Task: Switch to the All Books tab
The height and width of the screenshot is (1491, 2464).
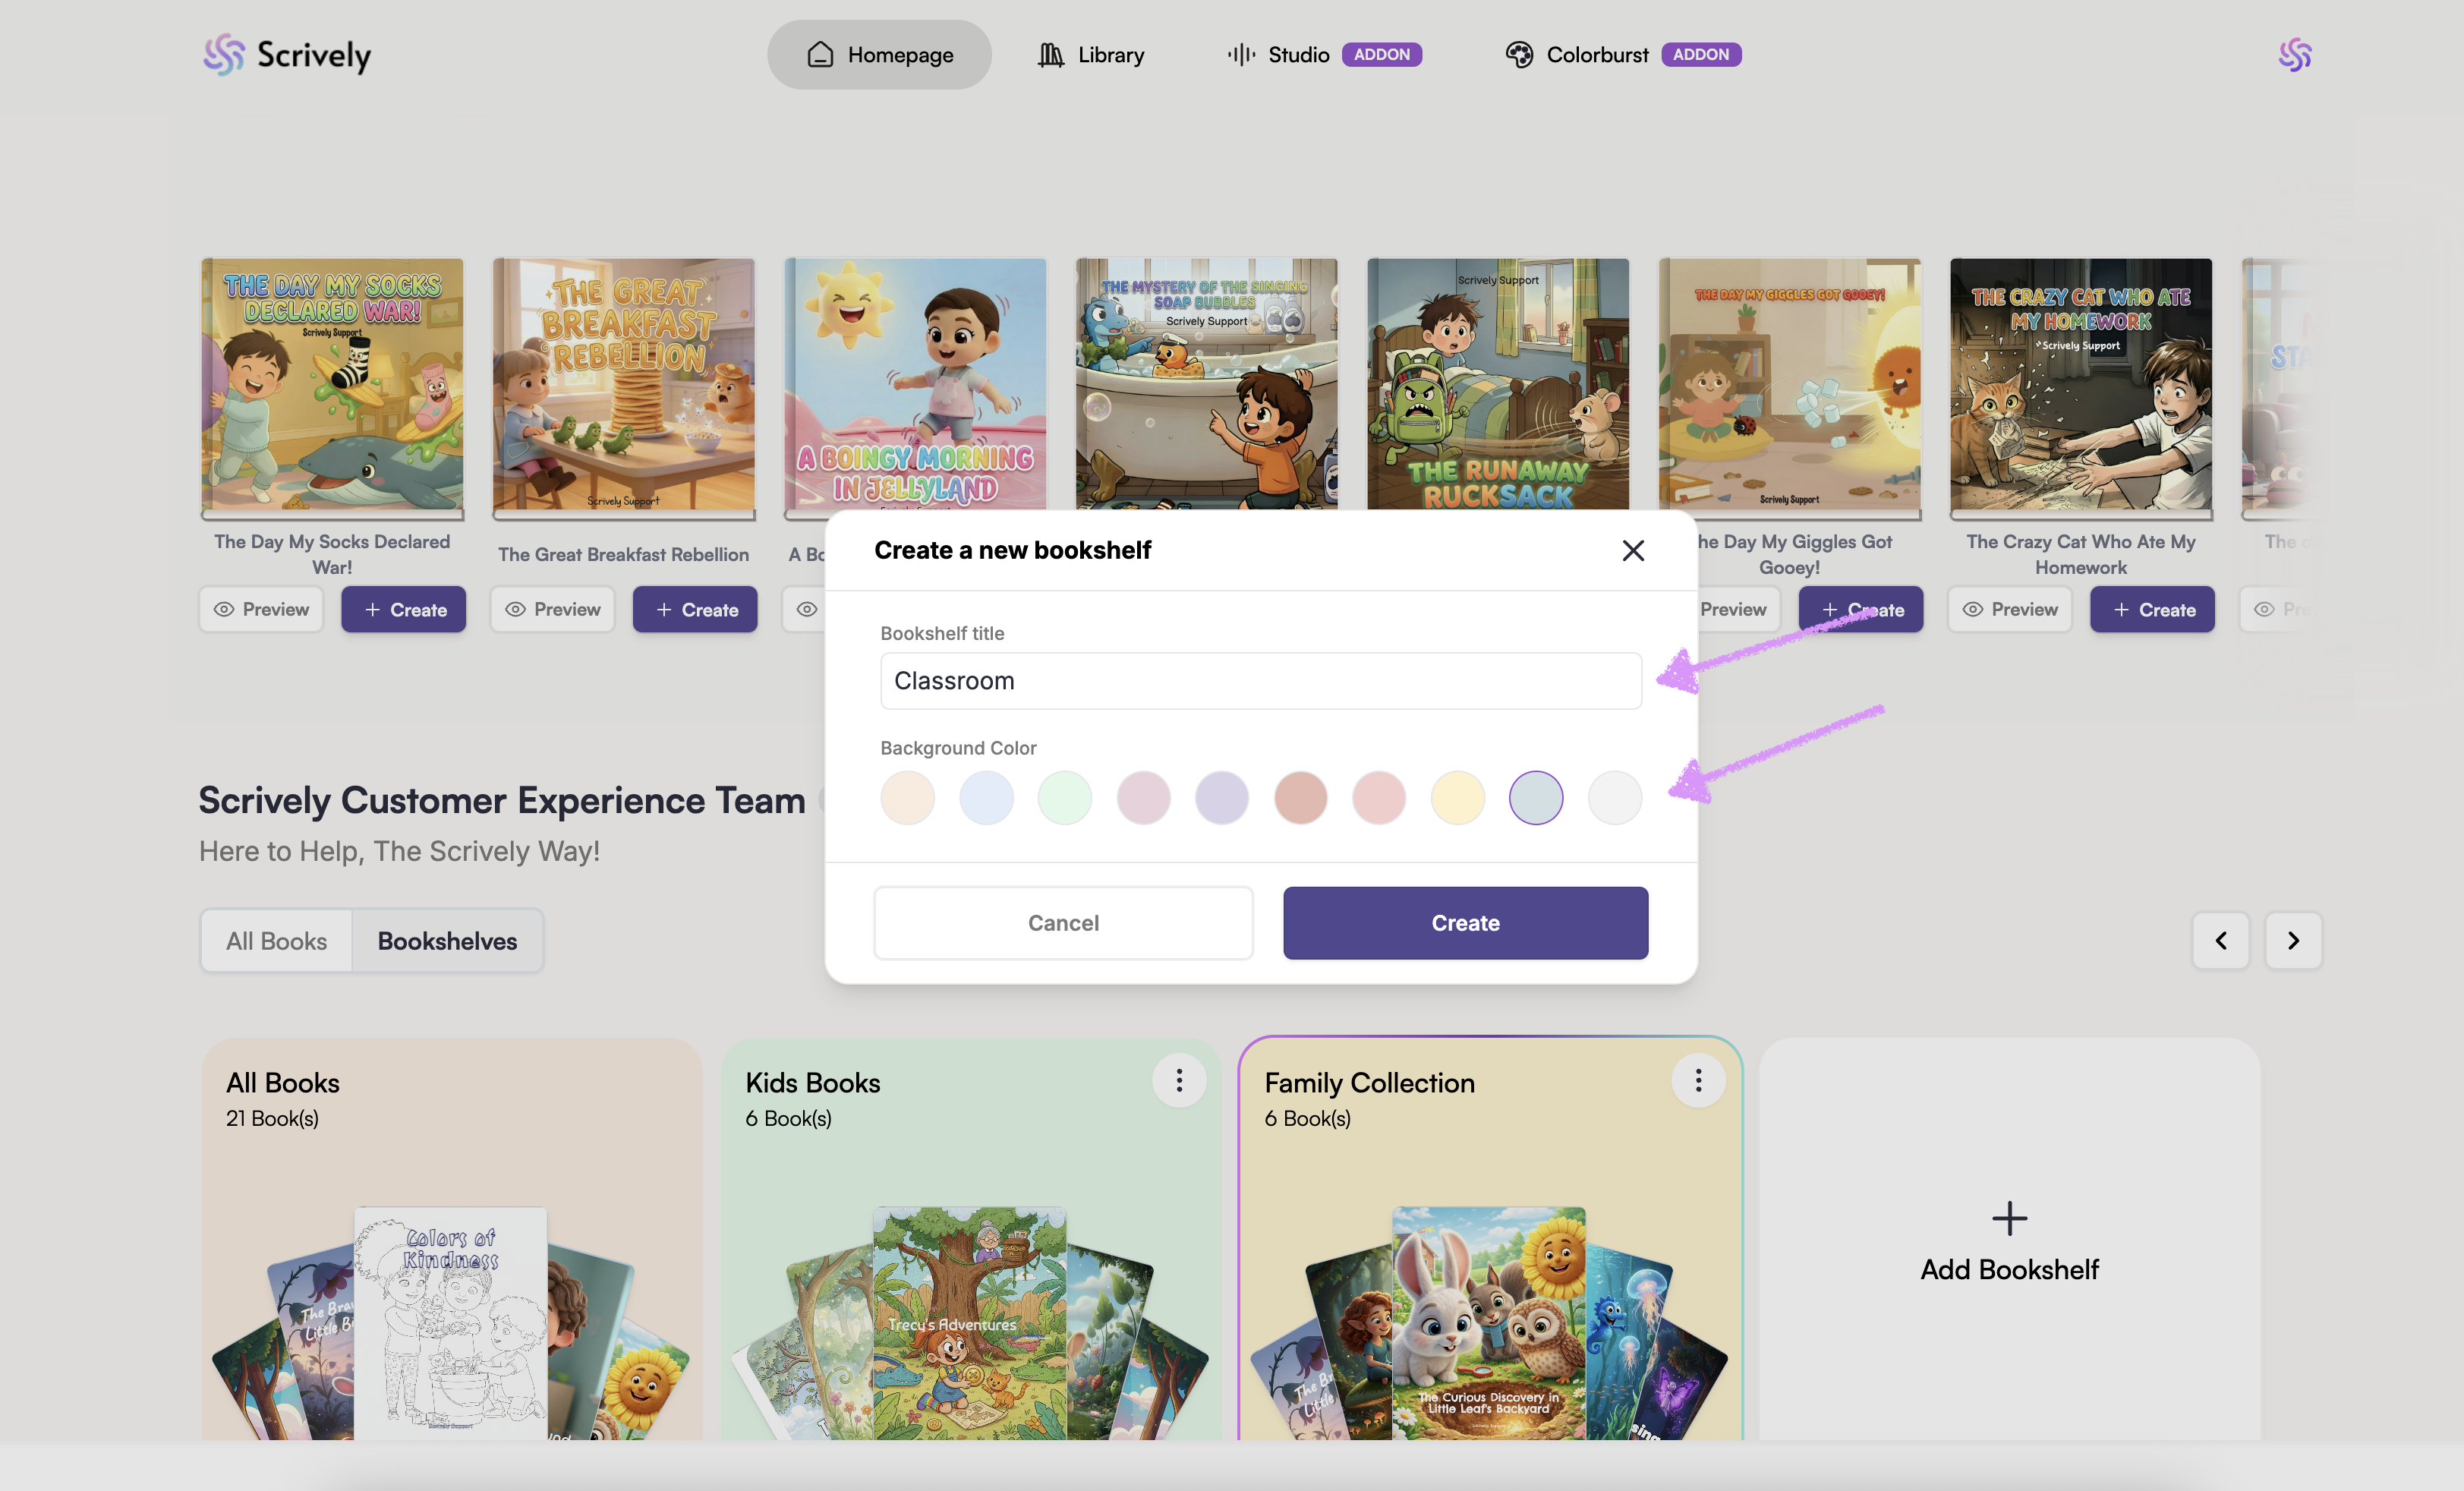Action: tap(276, 941)
